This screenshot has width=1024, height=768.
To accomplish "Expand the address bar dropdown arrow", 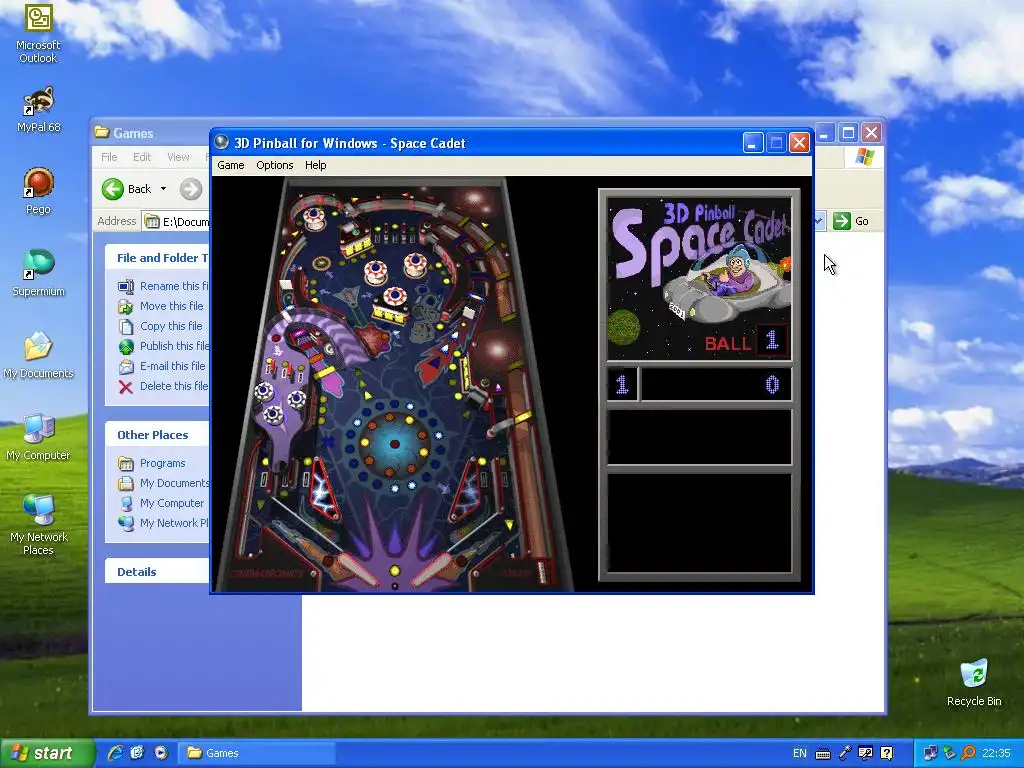I will click(820, 221).
